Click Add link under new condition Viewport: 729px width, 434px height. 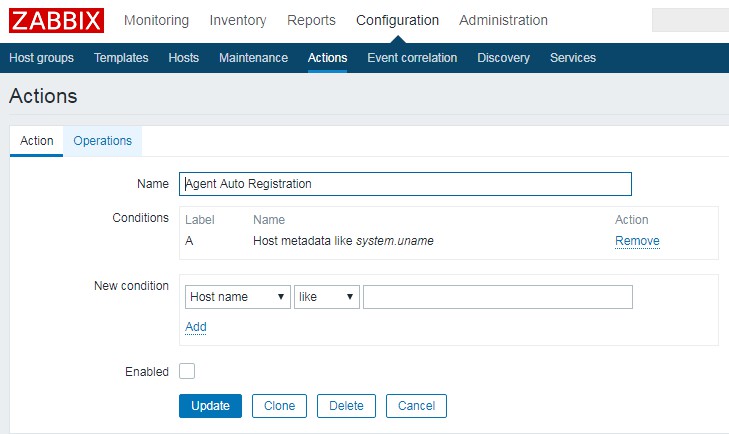(x=196, y=327)
